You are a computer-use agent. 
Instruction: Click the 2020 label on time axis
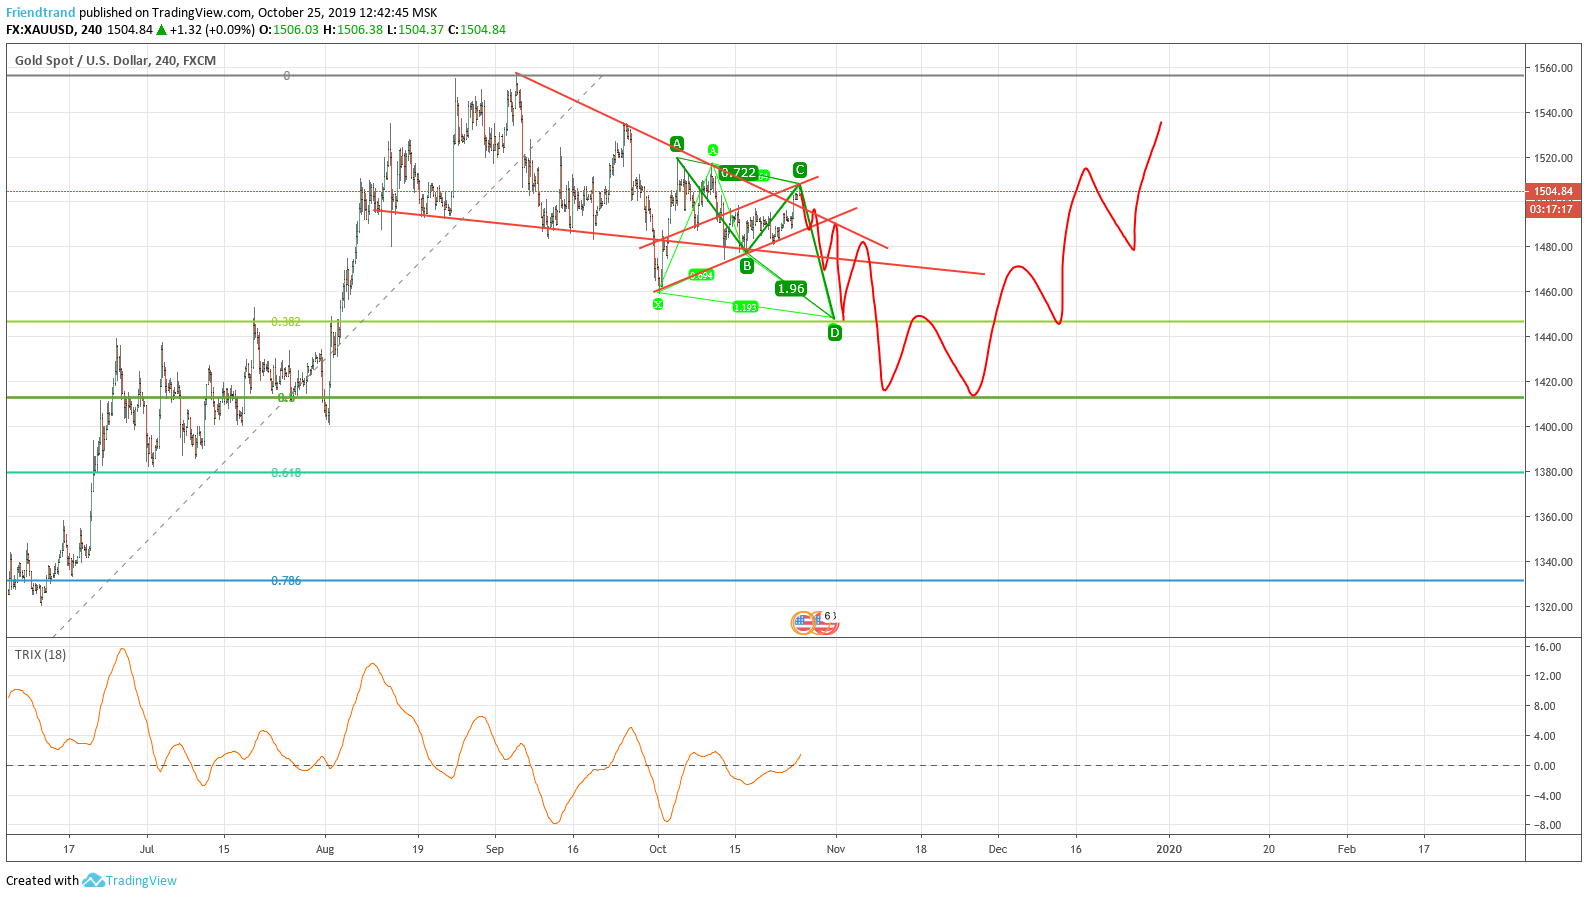coord(1169,849)
